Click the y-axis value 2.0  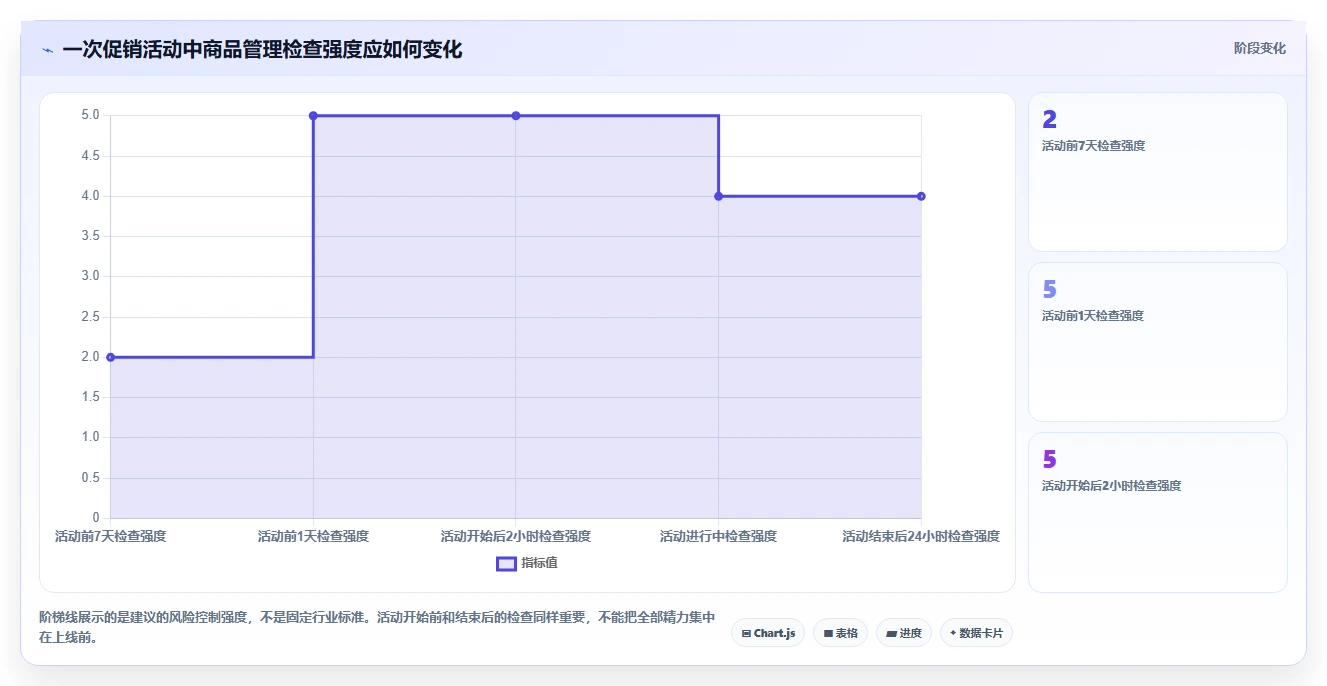pyautogui.click(x=90, y=357)
